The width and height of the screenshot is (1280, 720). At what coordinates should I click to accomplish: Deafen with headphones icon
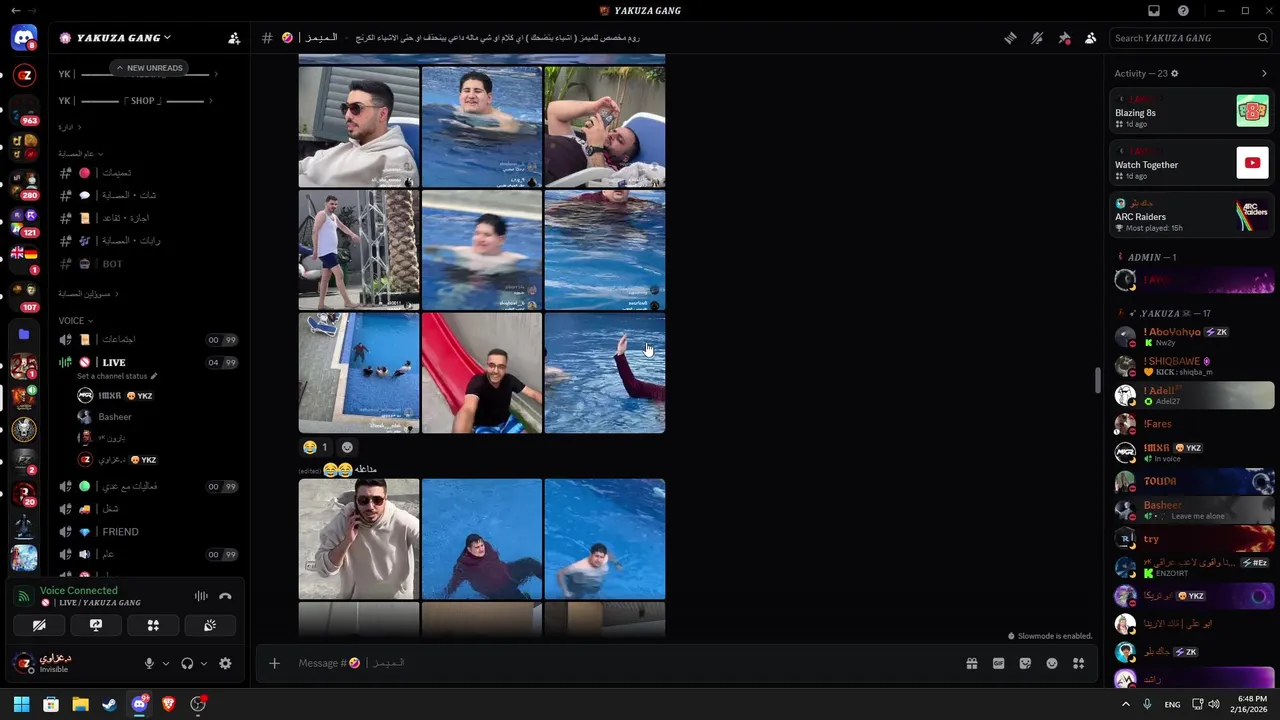[187, 663]
